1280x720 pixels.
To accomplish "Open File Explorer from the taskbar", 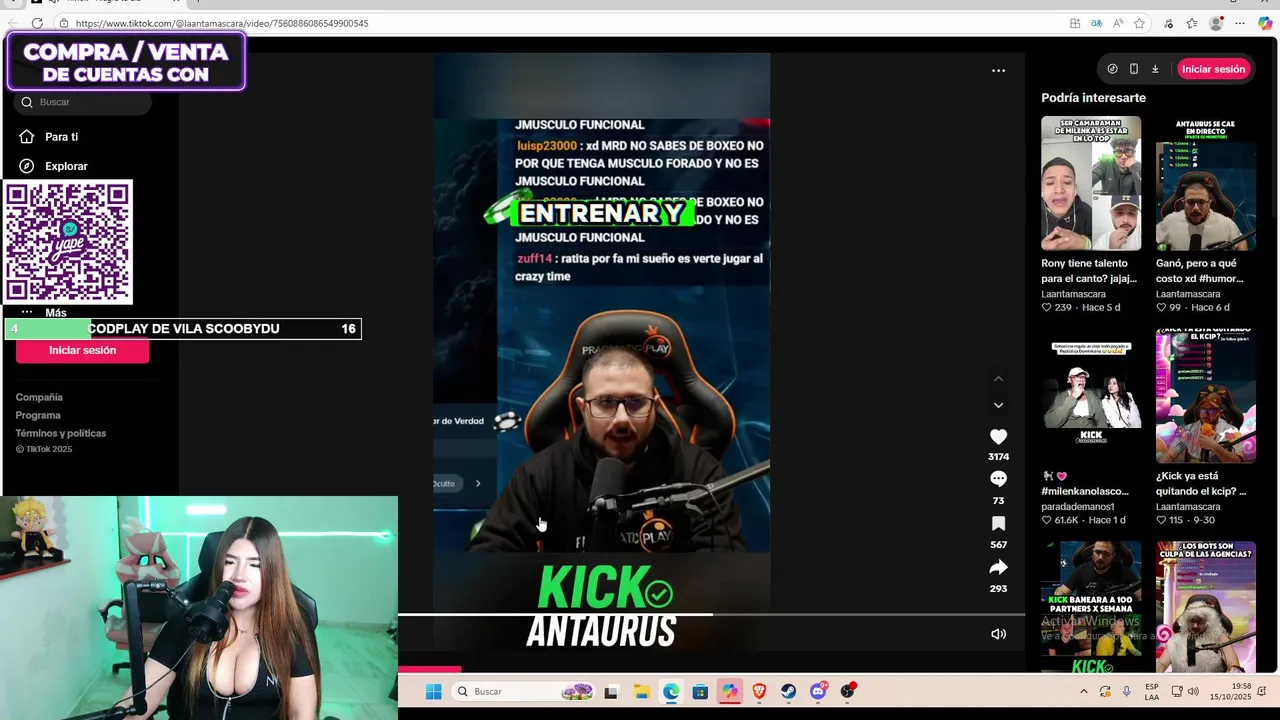I will click(x=641, y=691).
